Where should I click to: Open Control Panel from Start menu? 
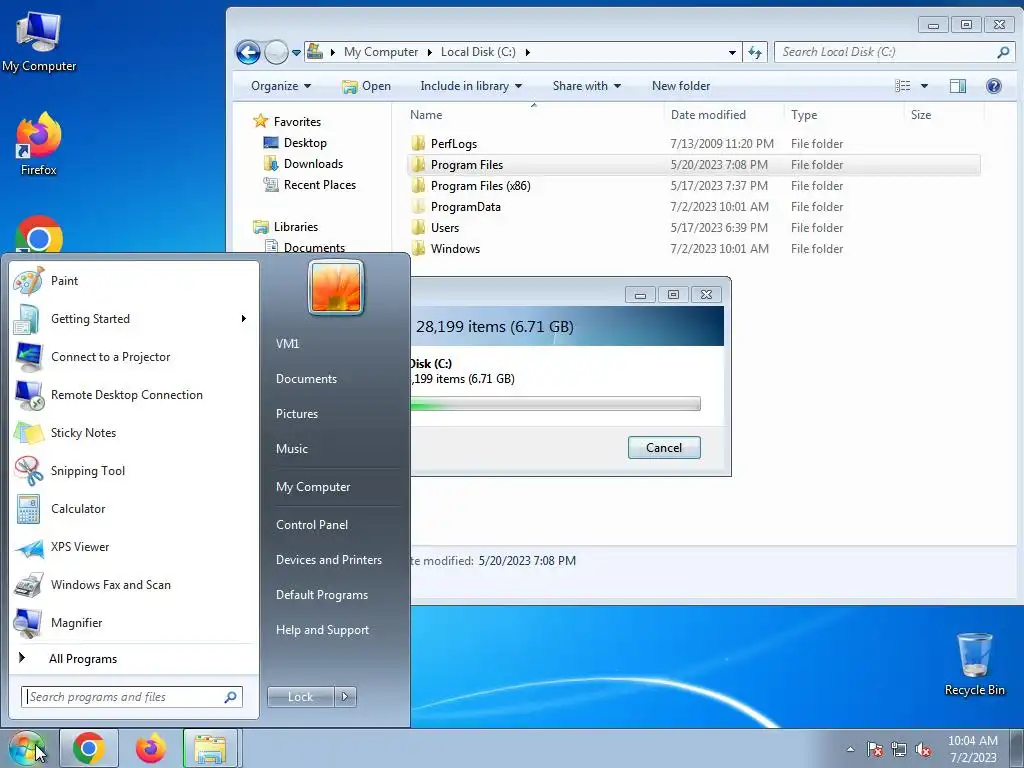(x=312, y=524)
